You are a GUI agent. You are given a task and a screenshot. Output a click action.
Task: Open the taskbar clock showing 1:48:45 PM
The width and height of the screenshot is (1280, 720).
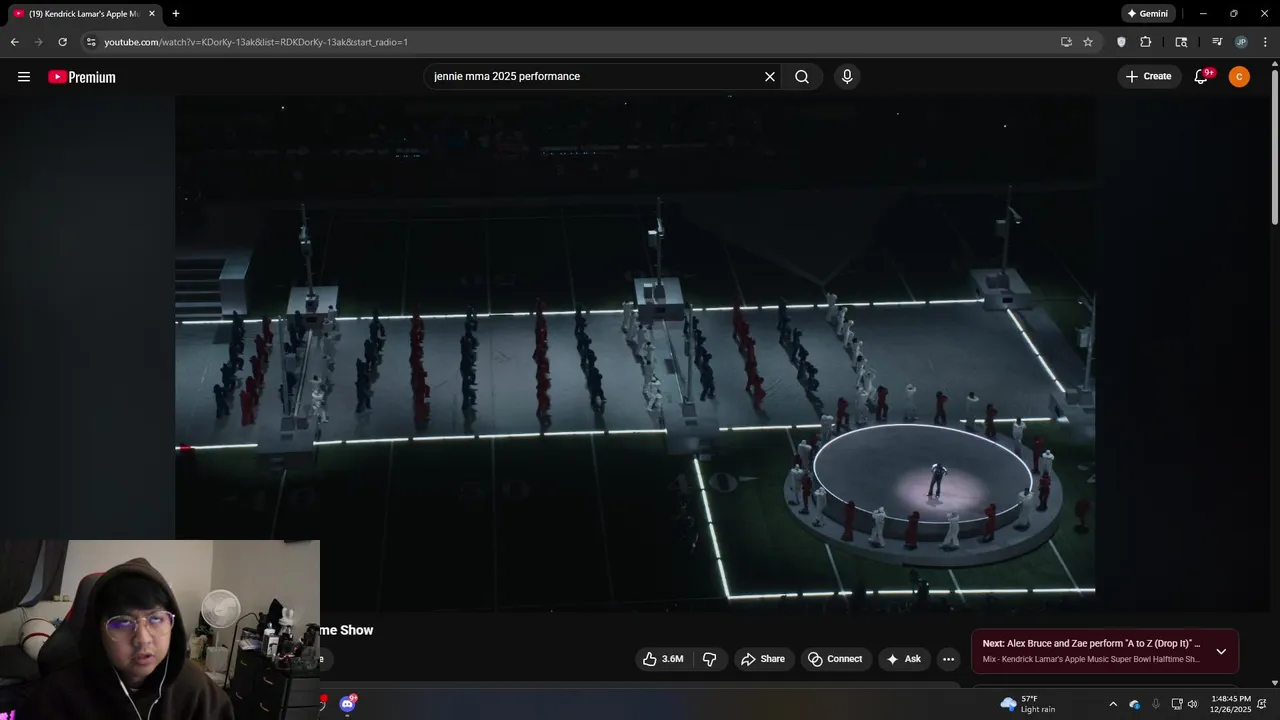[1230, 704]
